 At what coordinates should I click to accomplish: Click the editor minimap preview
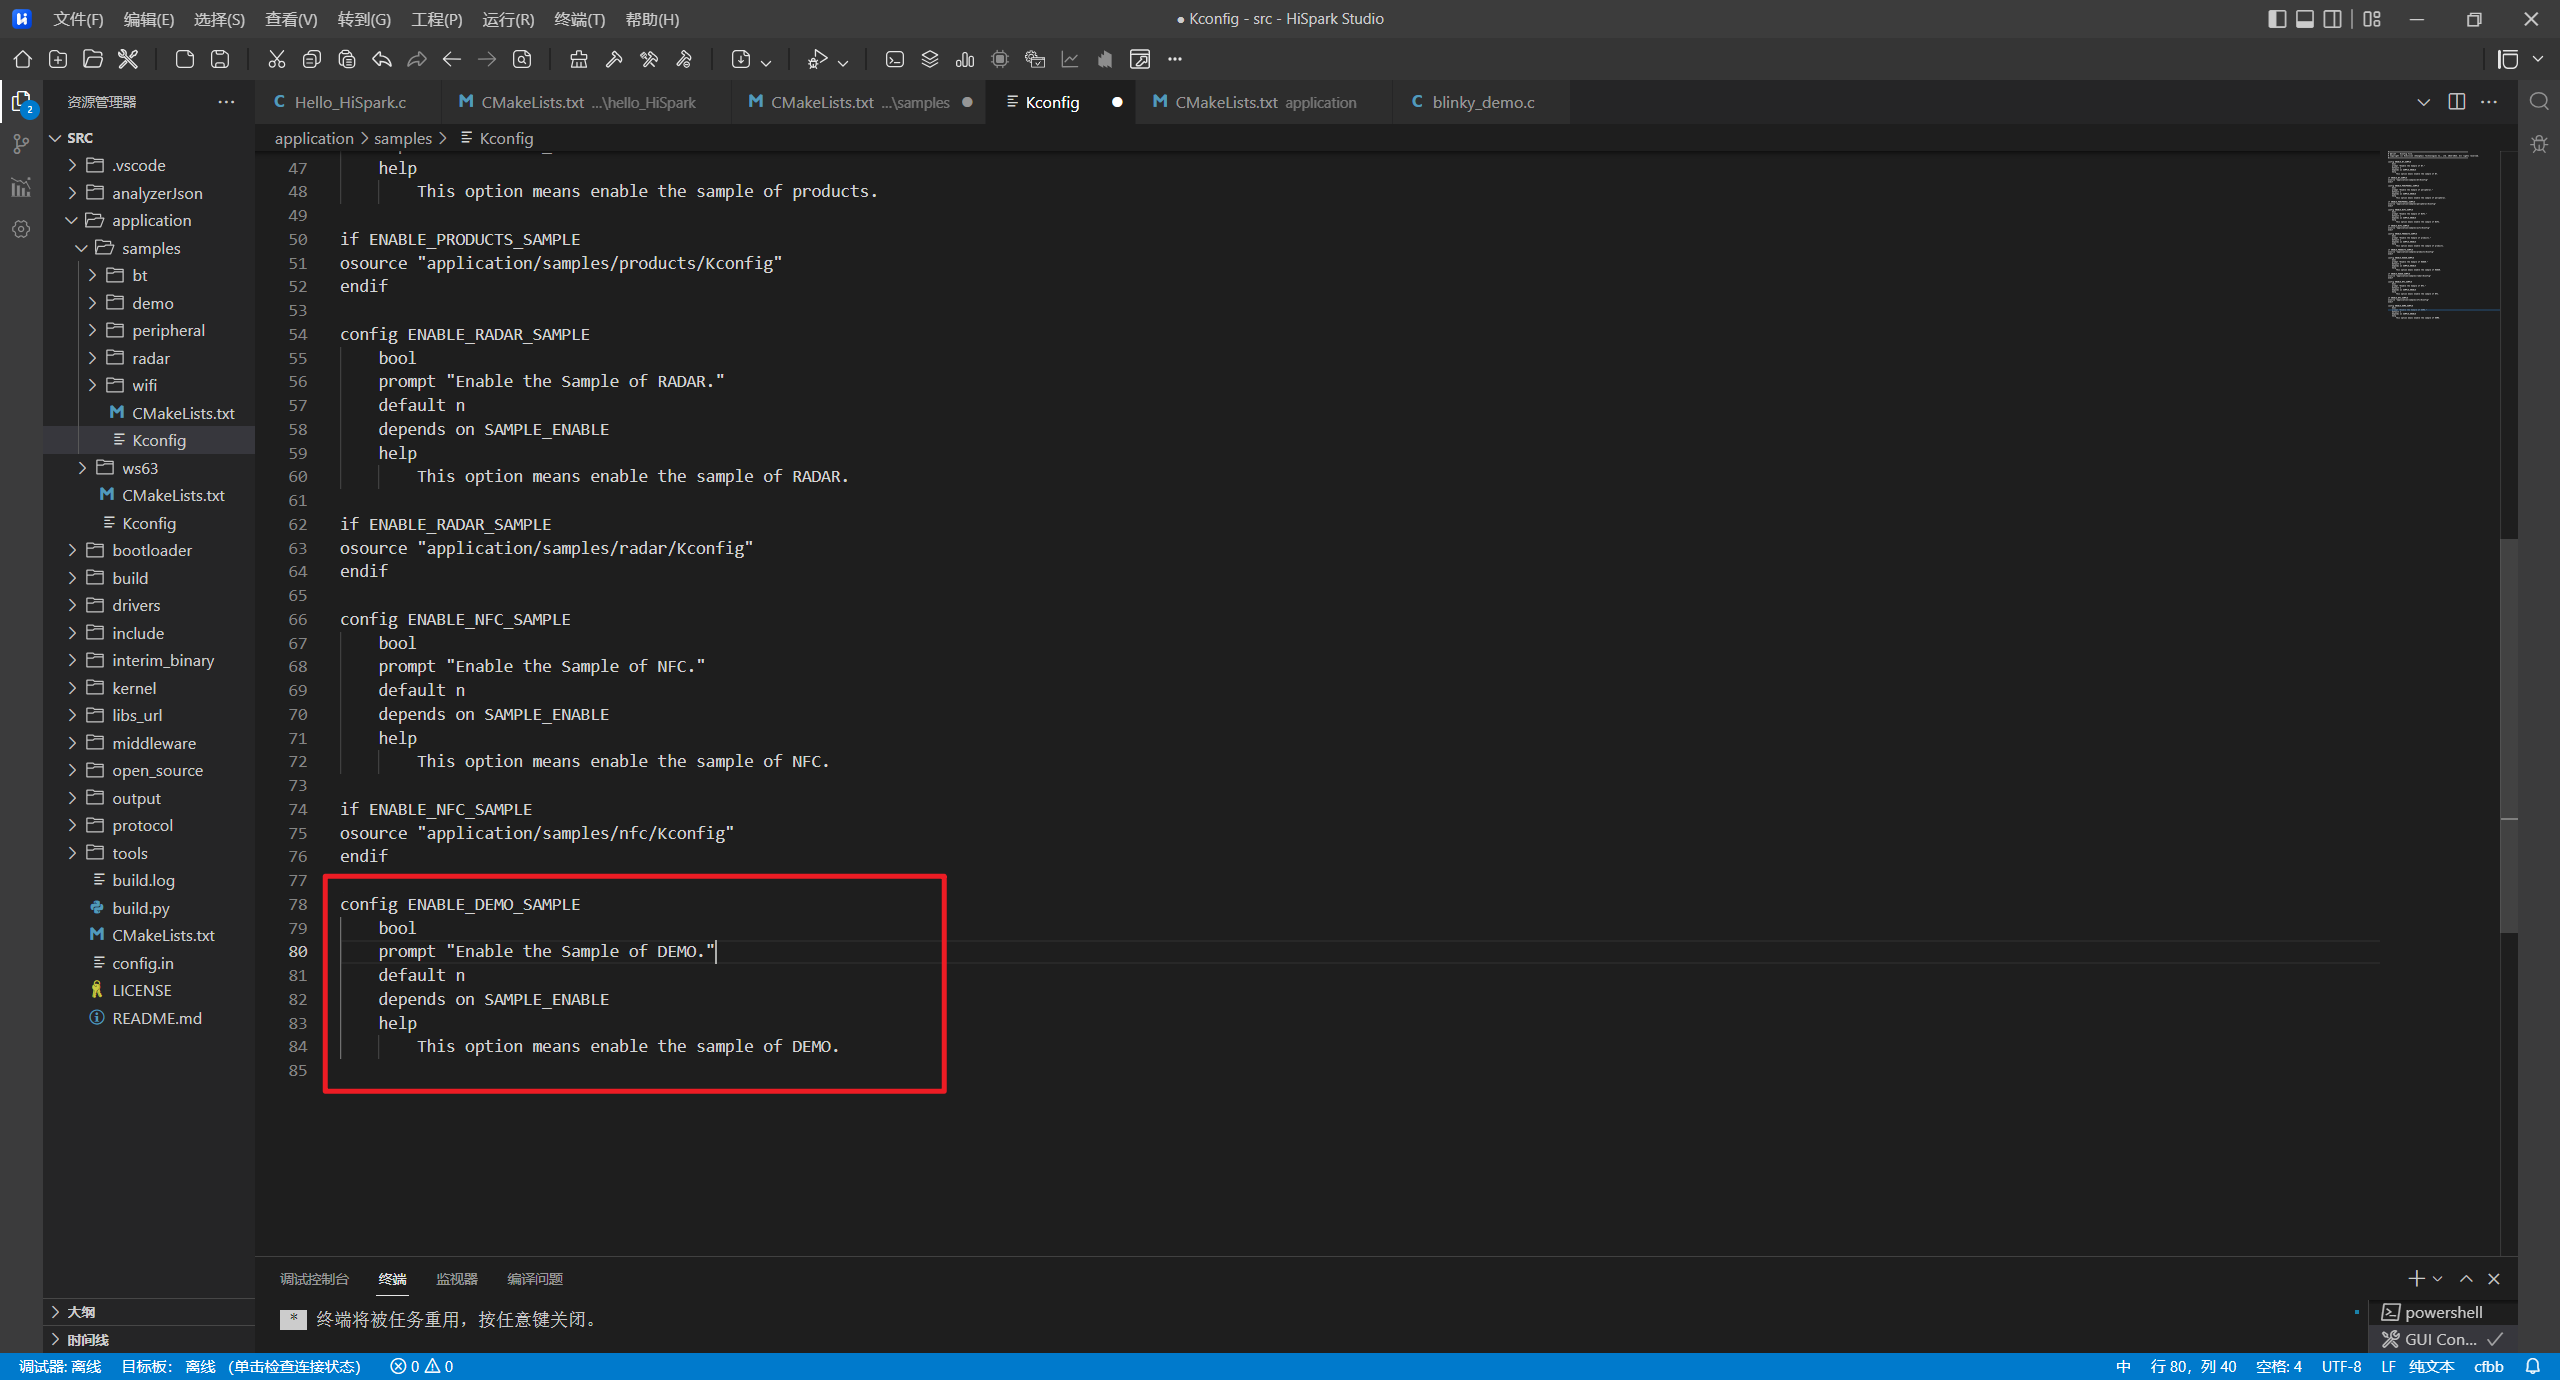[2440, 235]
